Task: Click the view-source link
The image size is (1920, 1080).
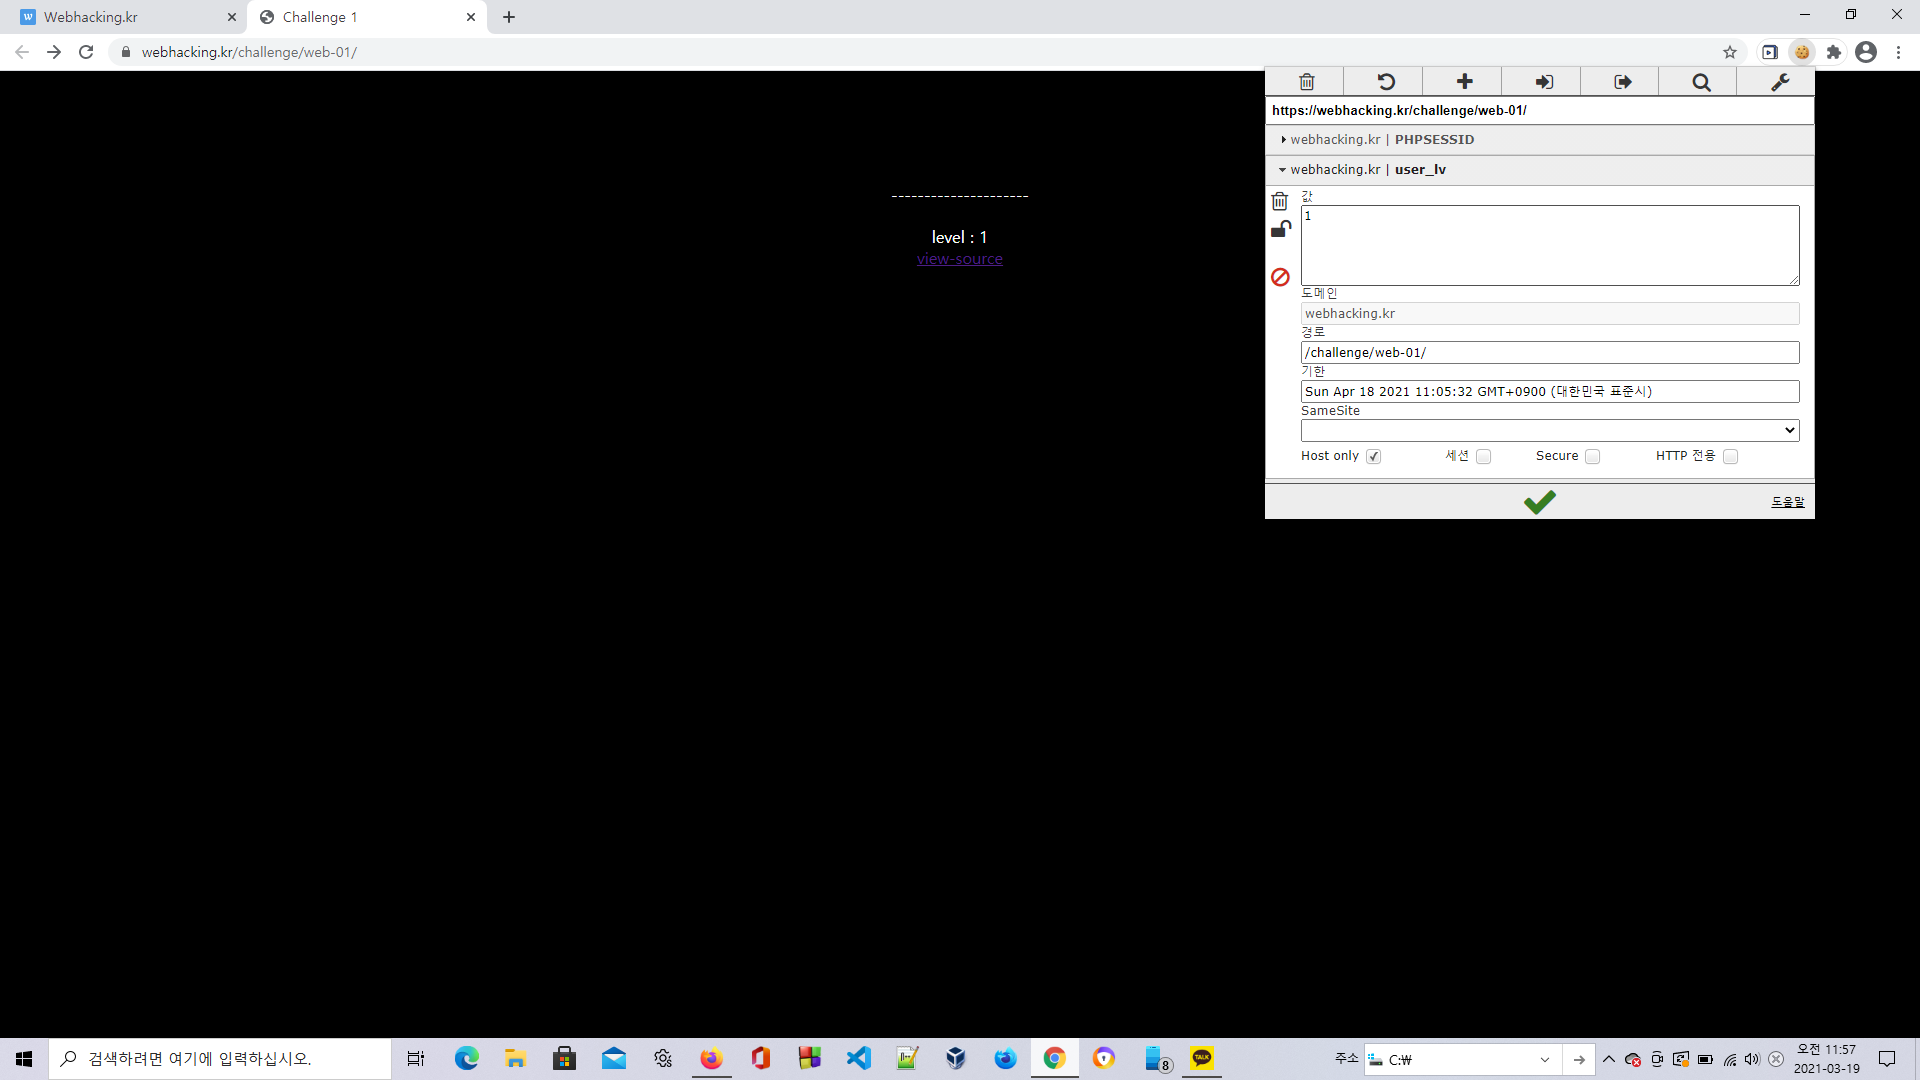Action: 959,259
